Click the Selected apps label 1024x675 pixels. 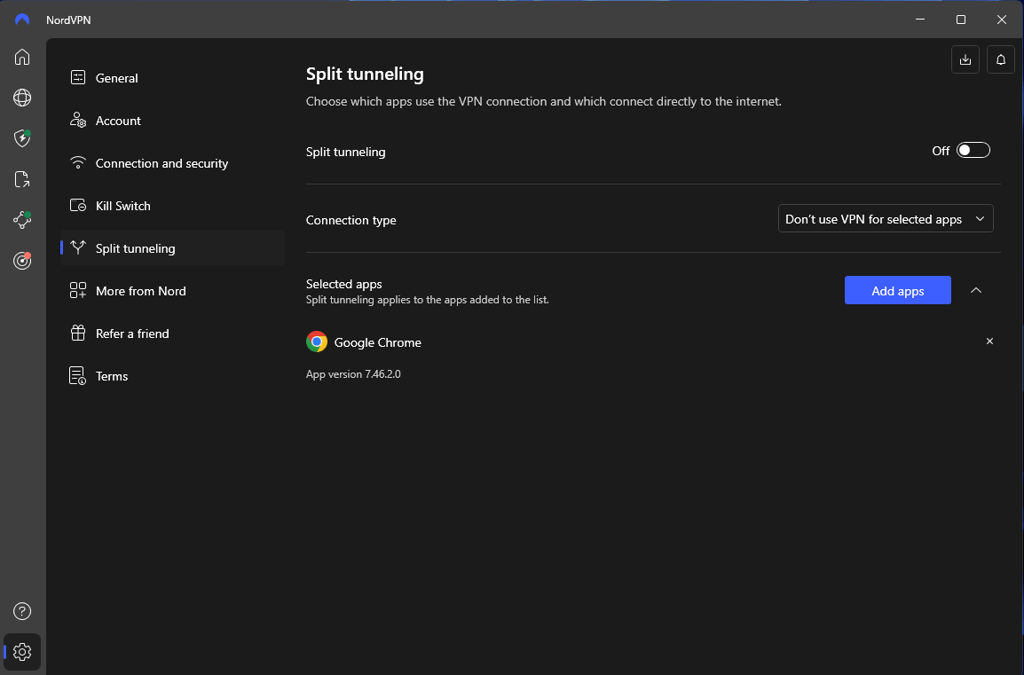tap(344, 284)
